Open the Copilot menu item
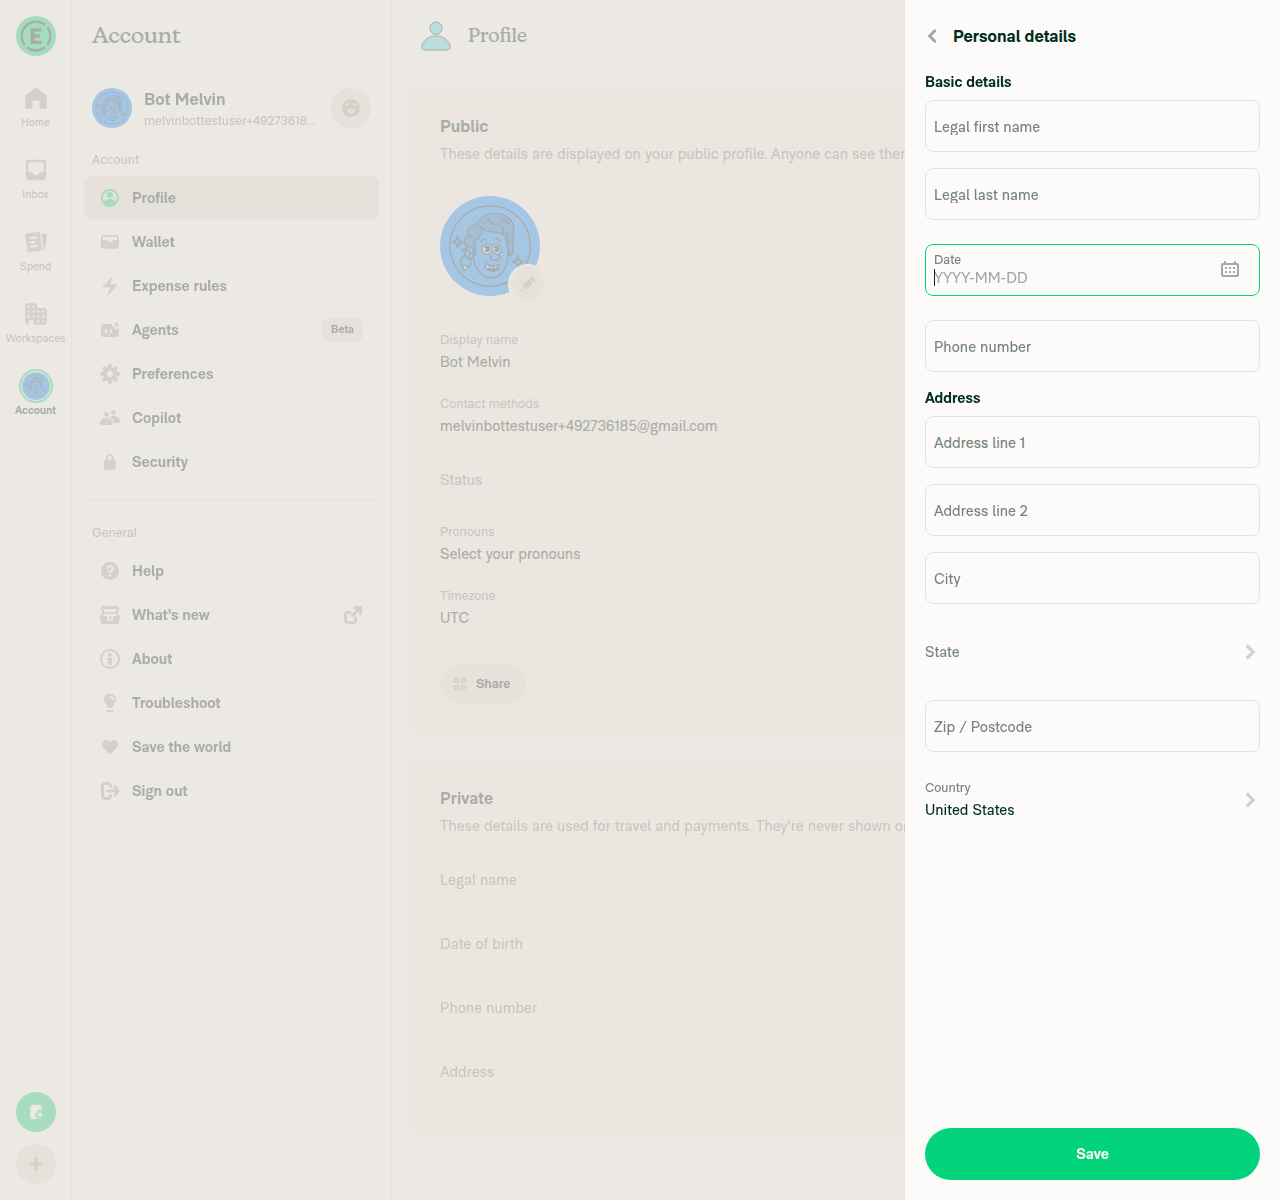Image resolution: width=1280 pixels, height=1200 pixels. 231,418
